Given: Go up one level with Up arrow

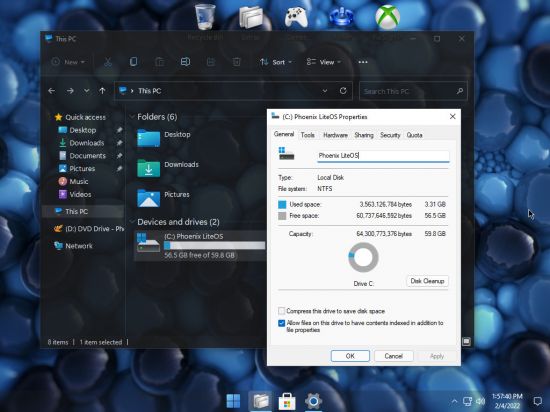Looking at the screenshot, I should point(102,91).
